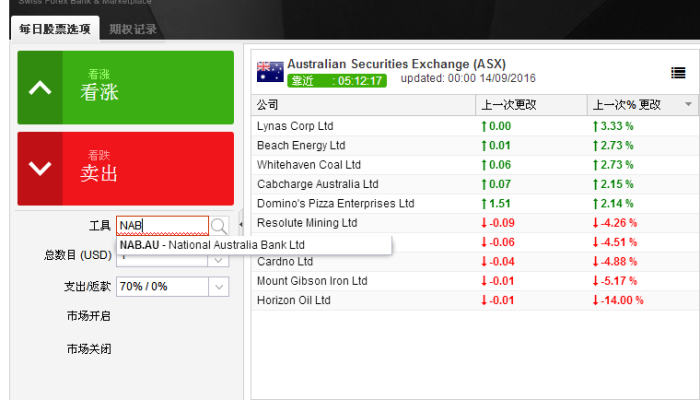Expand the 支出/返款 70% / 0% dropdown
The image size is (700, 400).
tap(218, 287)
